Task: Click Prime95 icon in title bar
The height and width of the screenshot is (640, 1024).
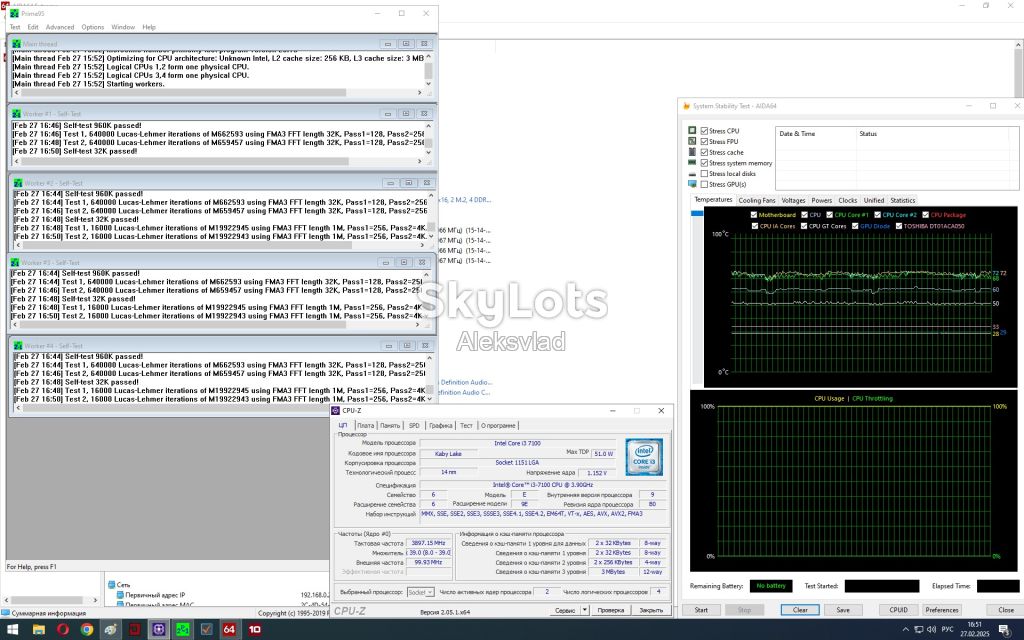Action: pos(14,13)
